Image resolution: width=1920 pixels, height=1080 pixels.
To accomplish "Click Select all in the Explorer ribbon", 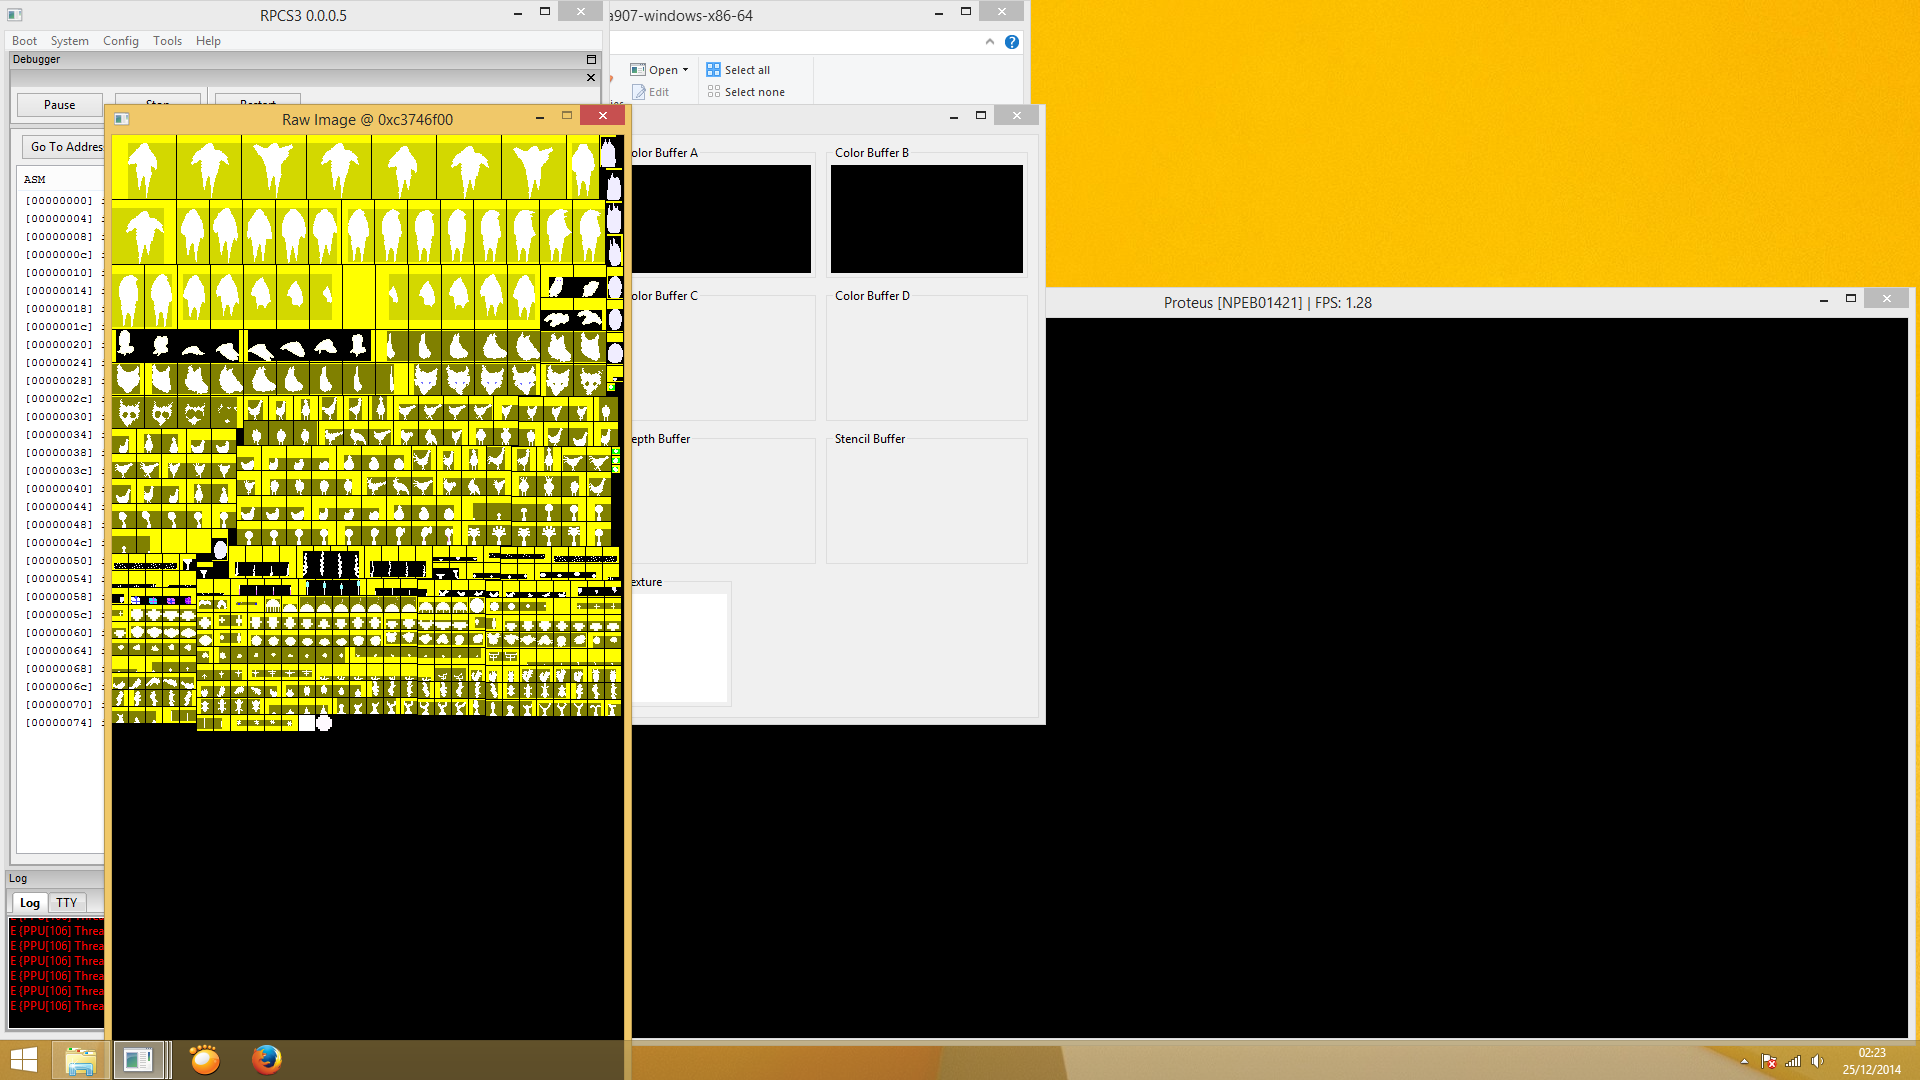I will click(x=738, y=70).
